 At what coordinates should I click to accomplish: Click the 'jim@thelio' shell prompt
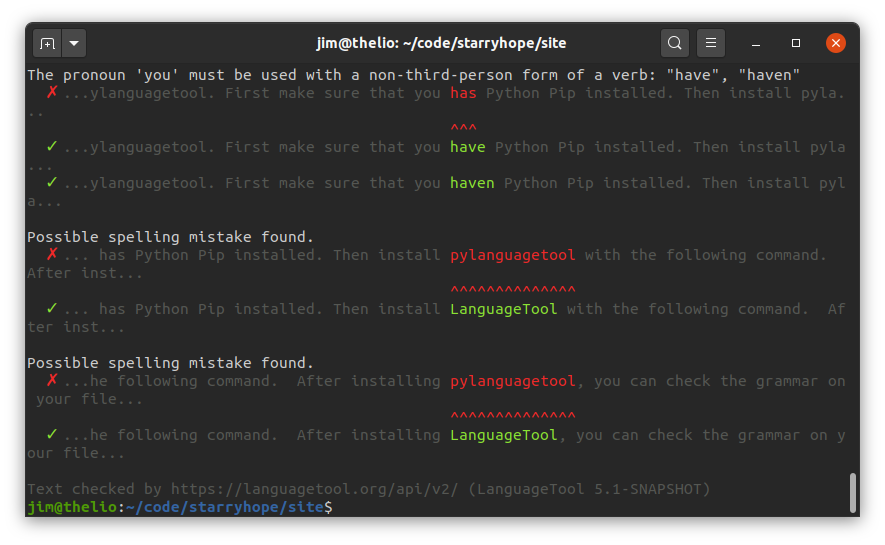[72, 507]
